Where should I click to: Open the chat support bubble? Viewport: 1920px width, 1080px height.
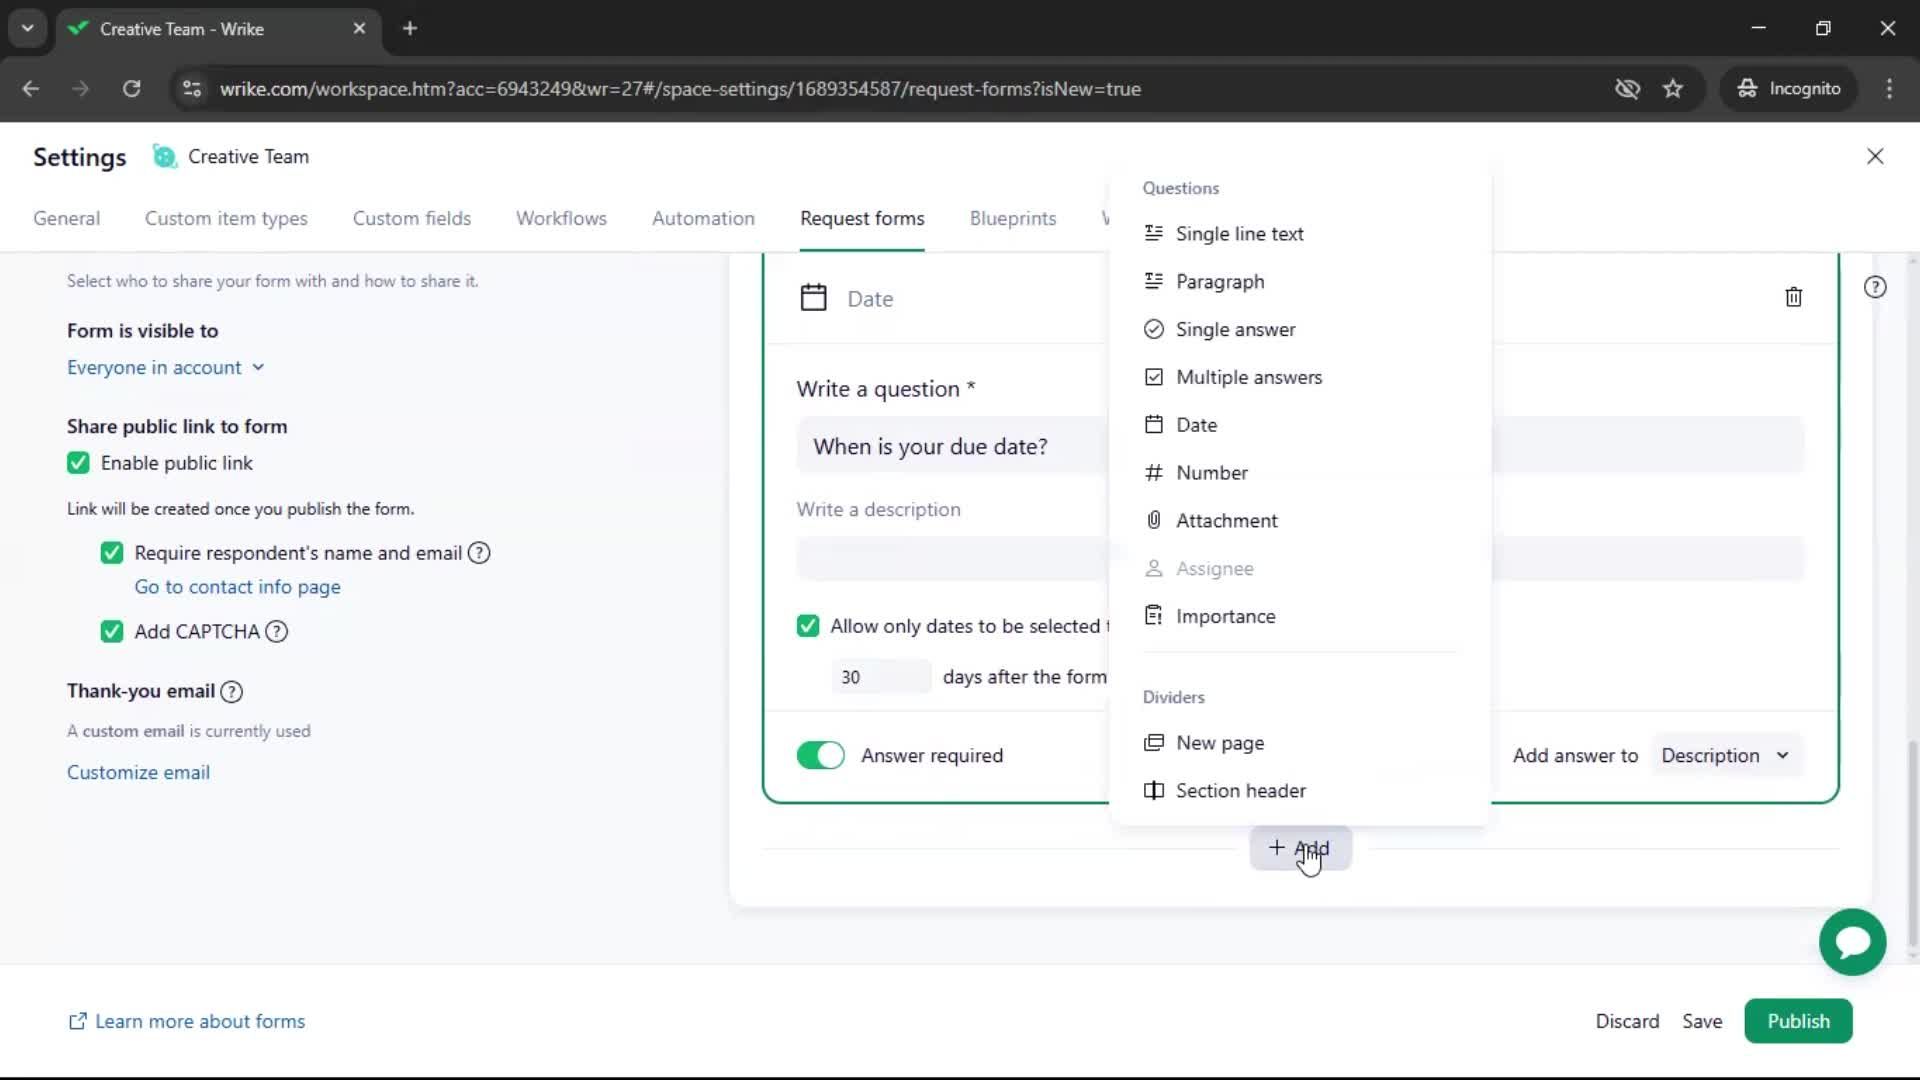tap(1852, 942)
